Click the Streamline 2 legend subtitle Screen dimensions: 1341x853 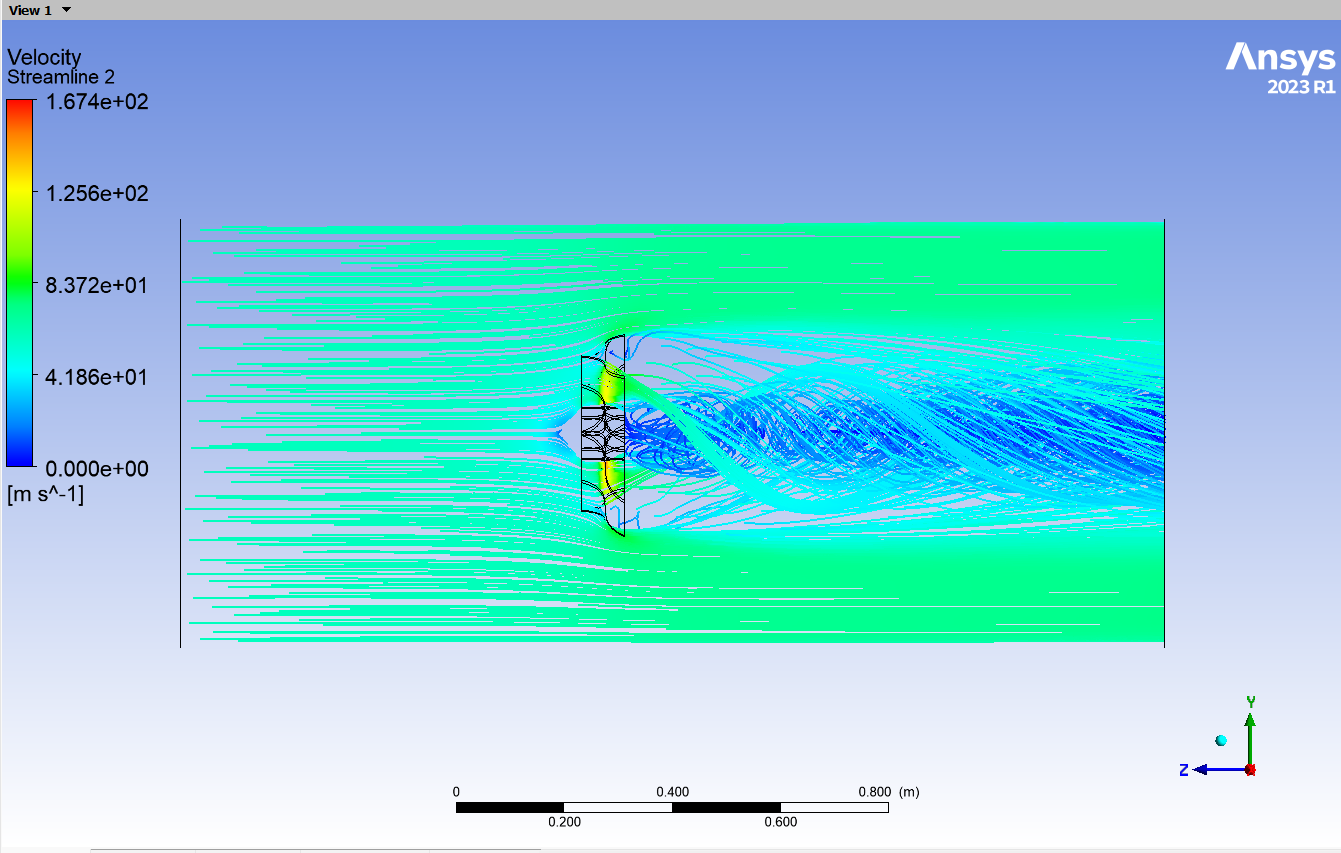tap(61, 77)
